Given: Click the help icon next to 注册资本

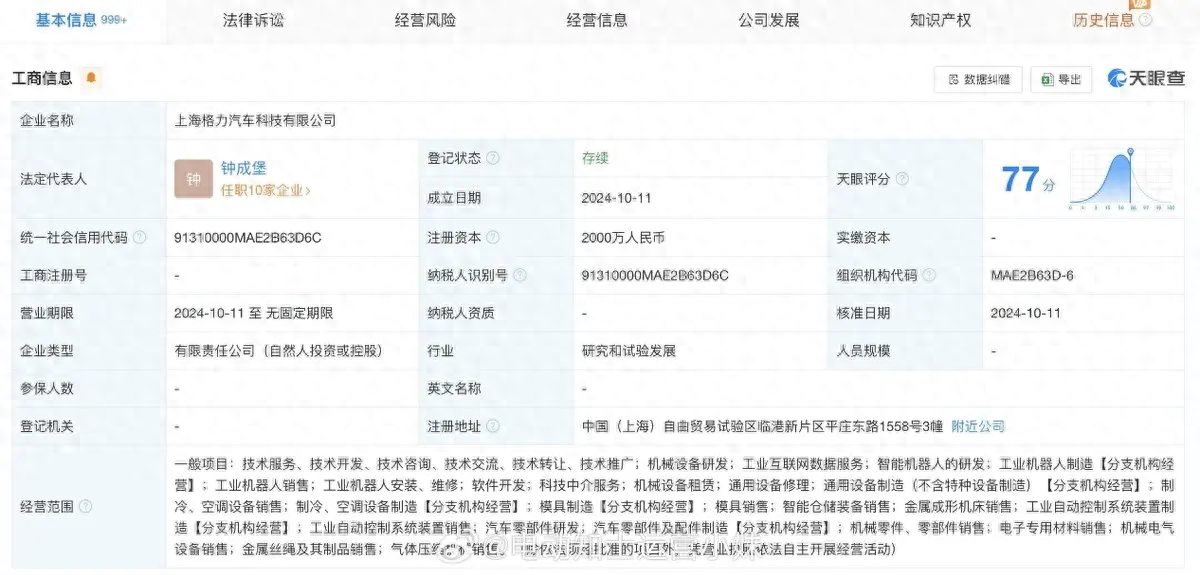Looking at the screenshot, I should click(x=493, y=238).
